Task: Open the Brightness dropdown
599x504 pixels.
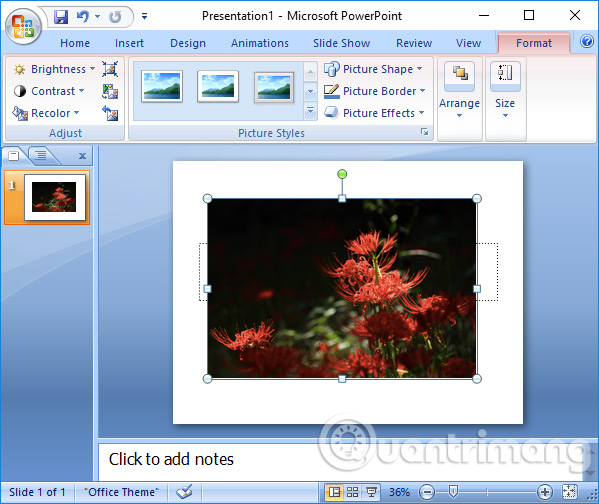Action: pos(54,69)
